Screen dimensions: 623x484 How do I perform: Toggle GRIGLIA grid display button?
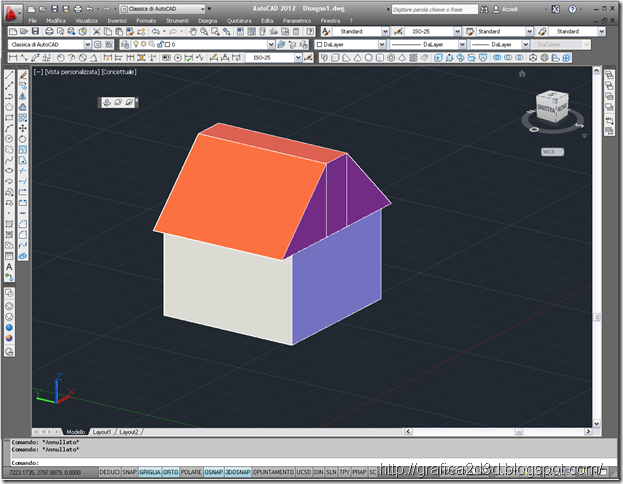click(x=149, y=472)
